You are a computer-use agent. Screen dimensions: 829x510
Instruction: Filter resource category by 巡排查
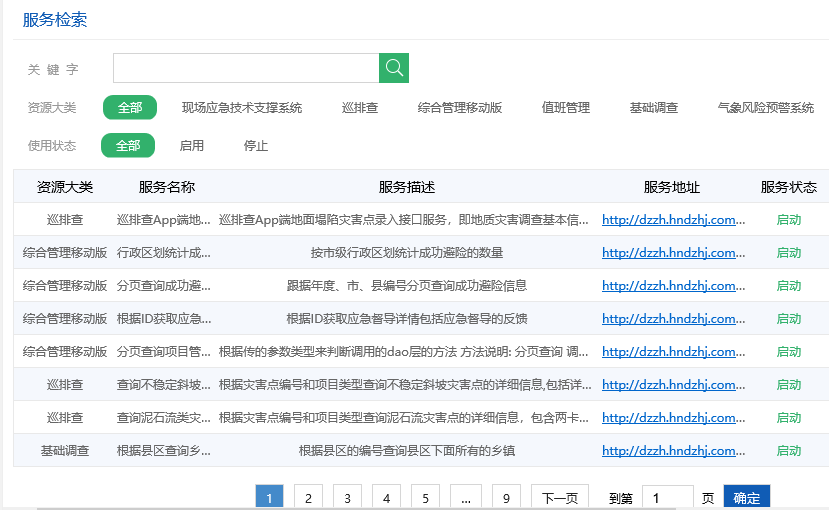[x=360, y=108]
